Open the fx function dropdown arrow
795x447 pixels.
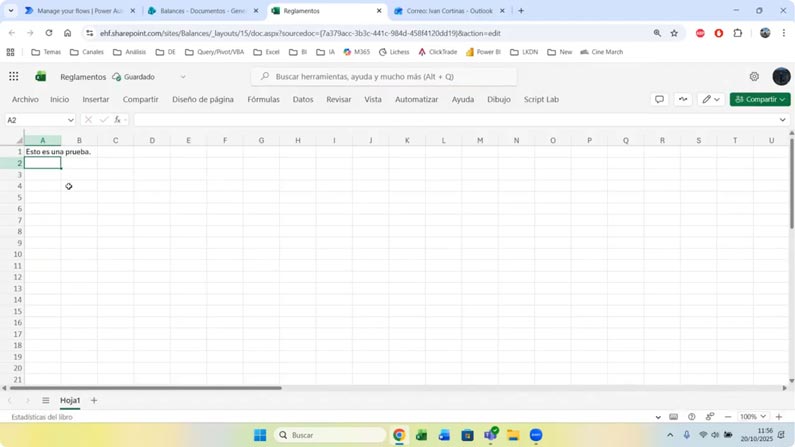pos(125,120)
